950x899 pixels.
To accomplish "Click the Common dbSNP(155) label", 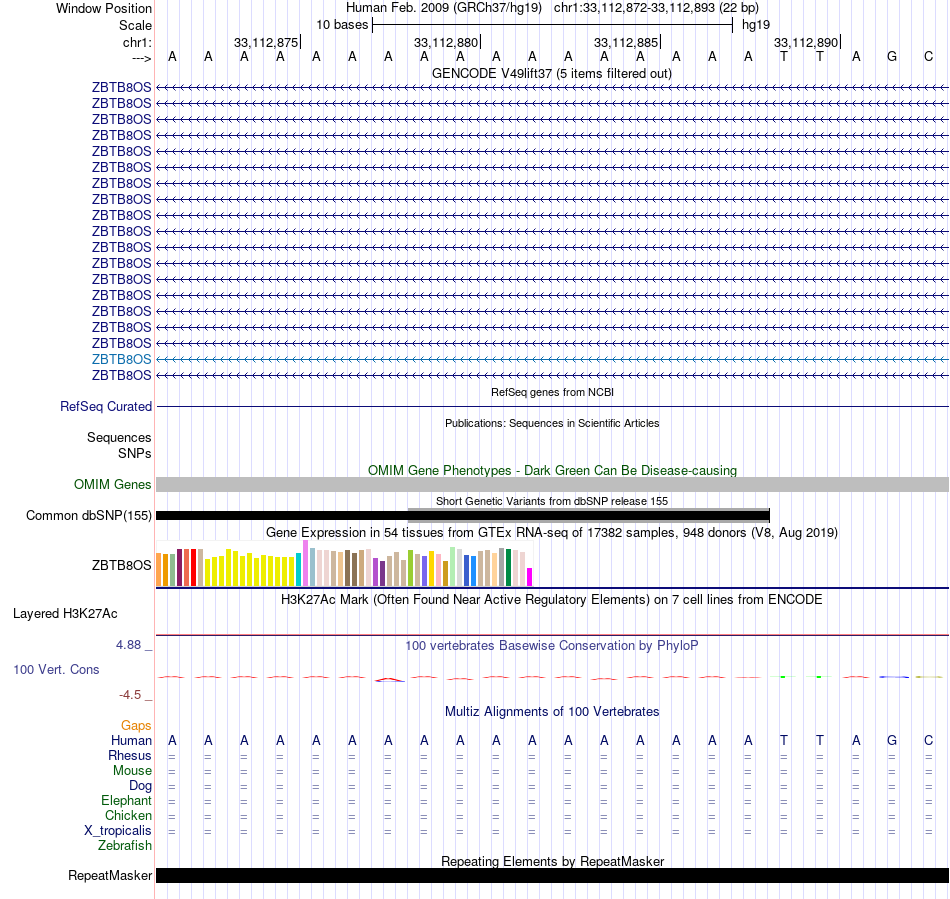I will (x=88, y=516).
